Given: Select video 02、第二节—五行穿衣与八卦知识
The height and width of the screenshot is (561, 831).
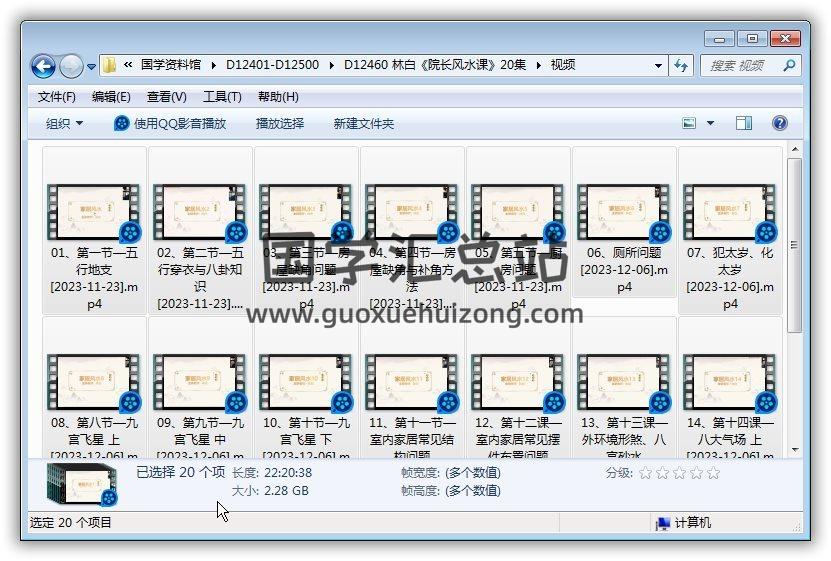Looking at the screenshot, I should [x=200, y=212].
